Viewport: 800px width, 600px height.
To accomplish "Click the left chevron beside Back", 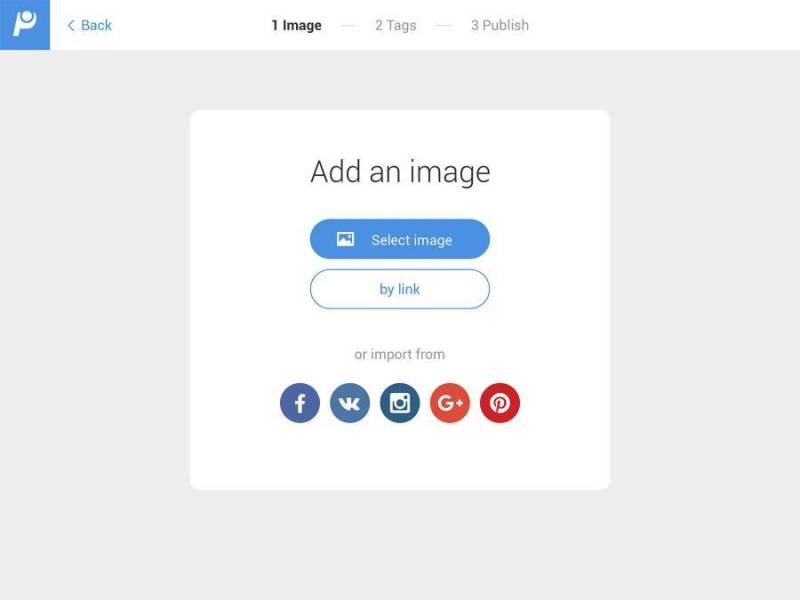I will (x=71, y=26).
